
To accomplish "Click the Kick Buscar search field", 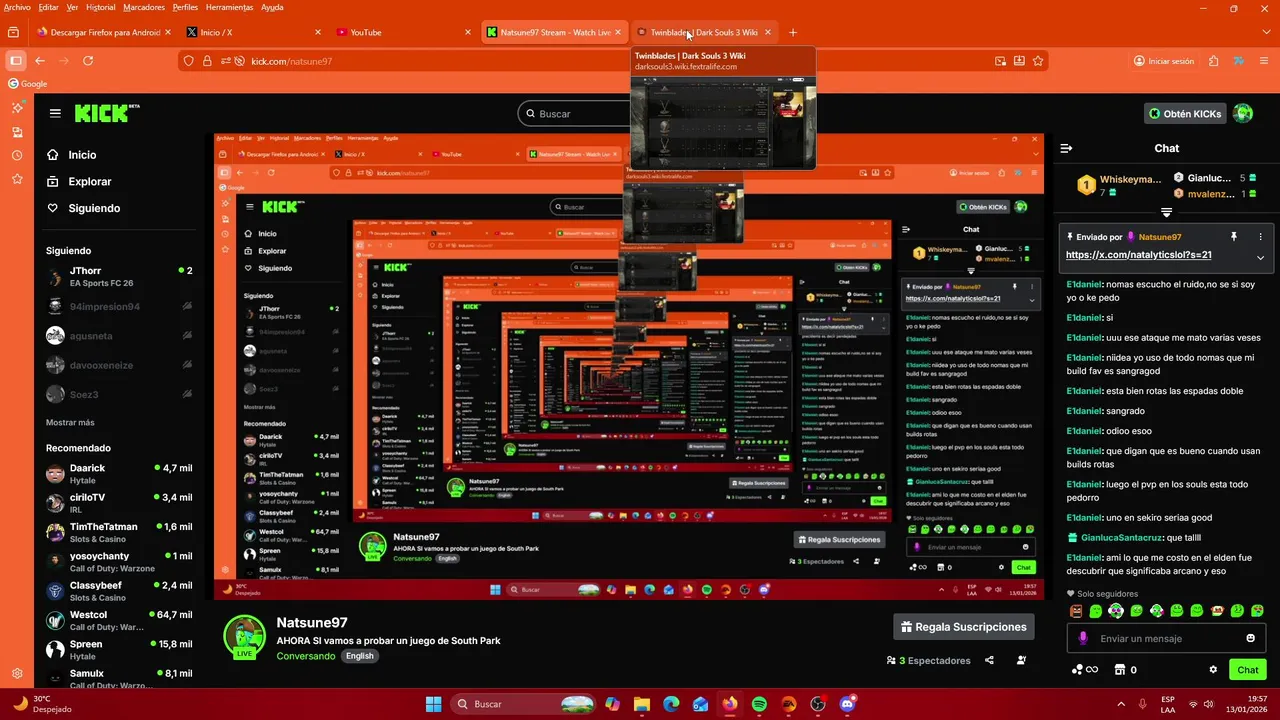I will coord(575,114).
